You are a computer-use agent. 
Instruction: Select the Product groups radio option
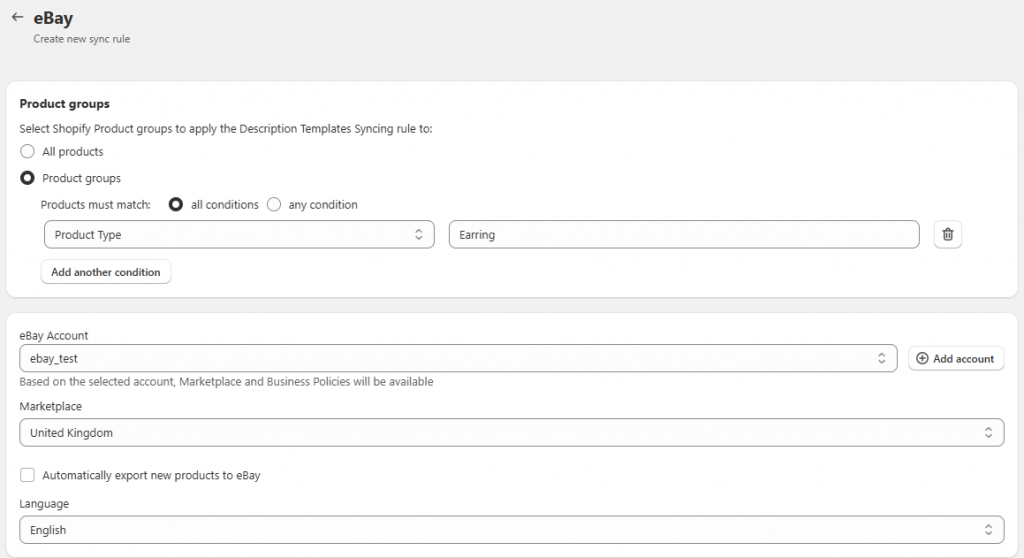[27, 178]
